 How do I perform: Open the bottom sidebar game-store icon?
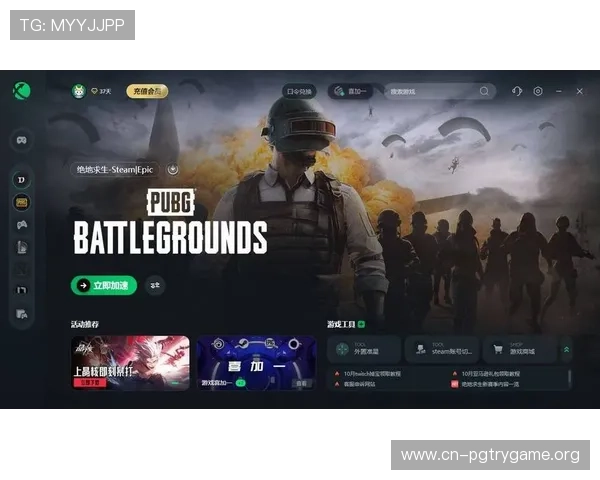coord(21,314)
